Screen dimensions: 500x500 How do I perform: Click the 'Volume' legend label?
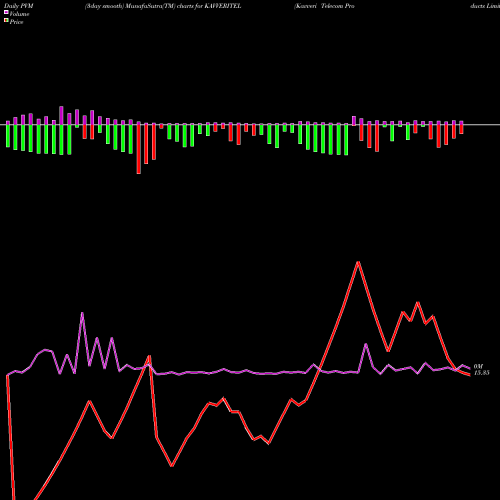point(19,14)
